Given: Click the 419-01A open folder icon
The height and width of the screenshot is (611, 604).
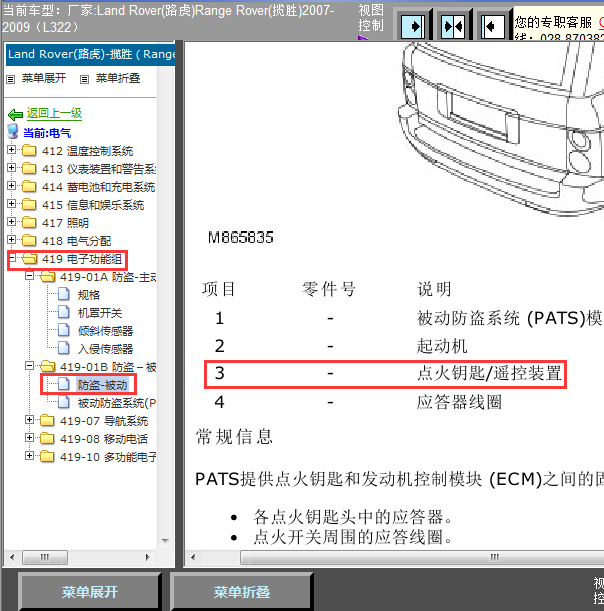Looking at the screenshot, I should tap(48, 276).
